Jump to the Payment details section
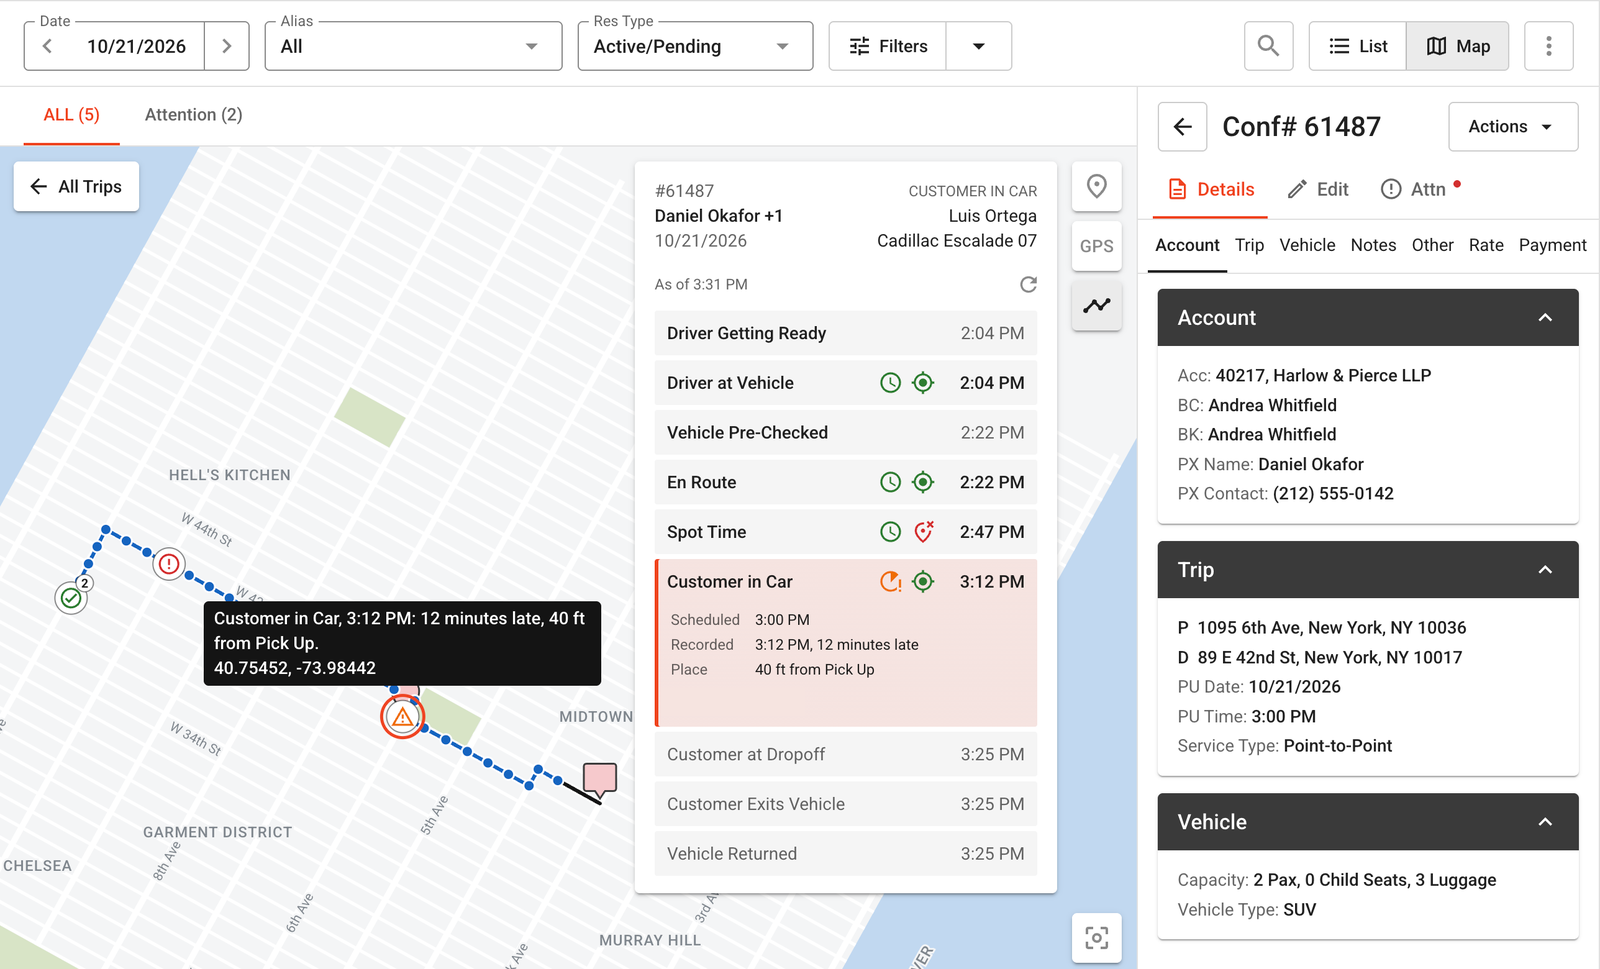This screenshot has width=1600, height=969. click(1552, 245)
